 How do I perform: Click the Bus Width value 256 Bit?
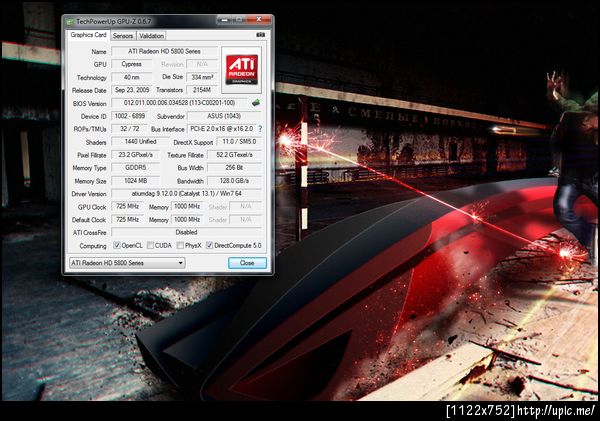(x=235, y=168)
